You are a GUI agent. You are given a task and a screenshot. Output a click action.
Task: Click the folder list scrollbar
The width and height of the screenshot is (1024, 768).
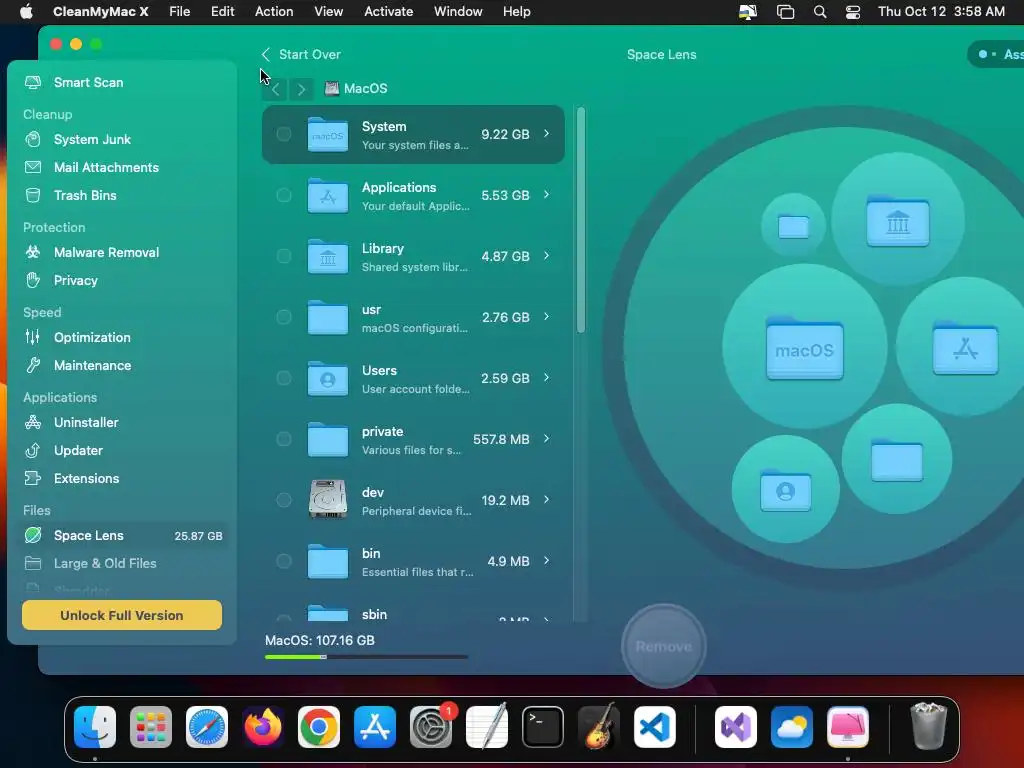[581, 220]
